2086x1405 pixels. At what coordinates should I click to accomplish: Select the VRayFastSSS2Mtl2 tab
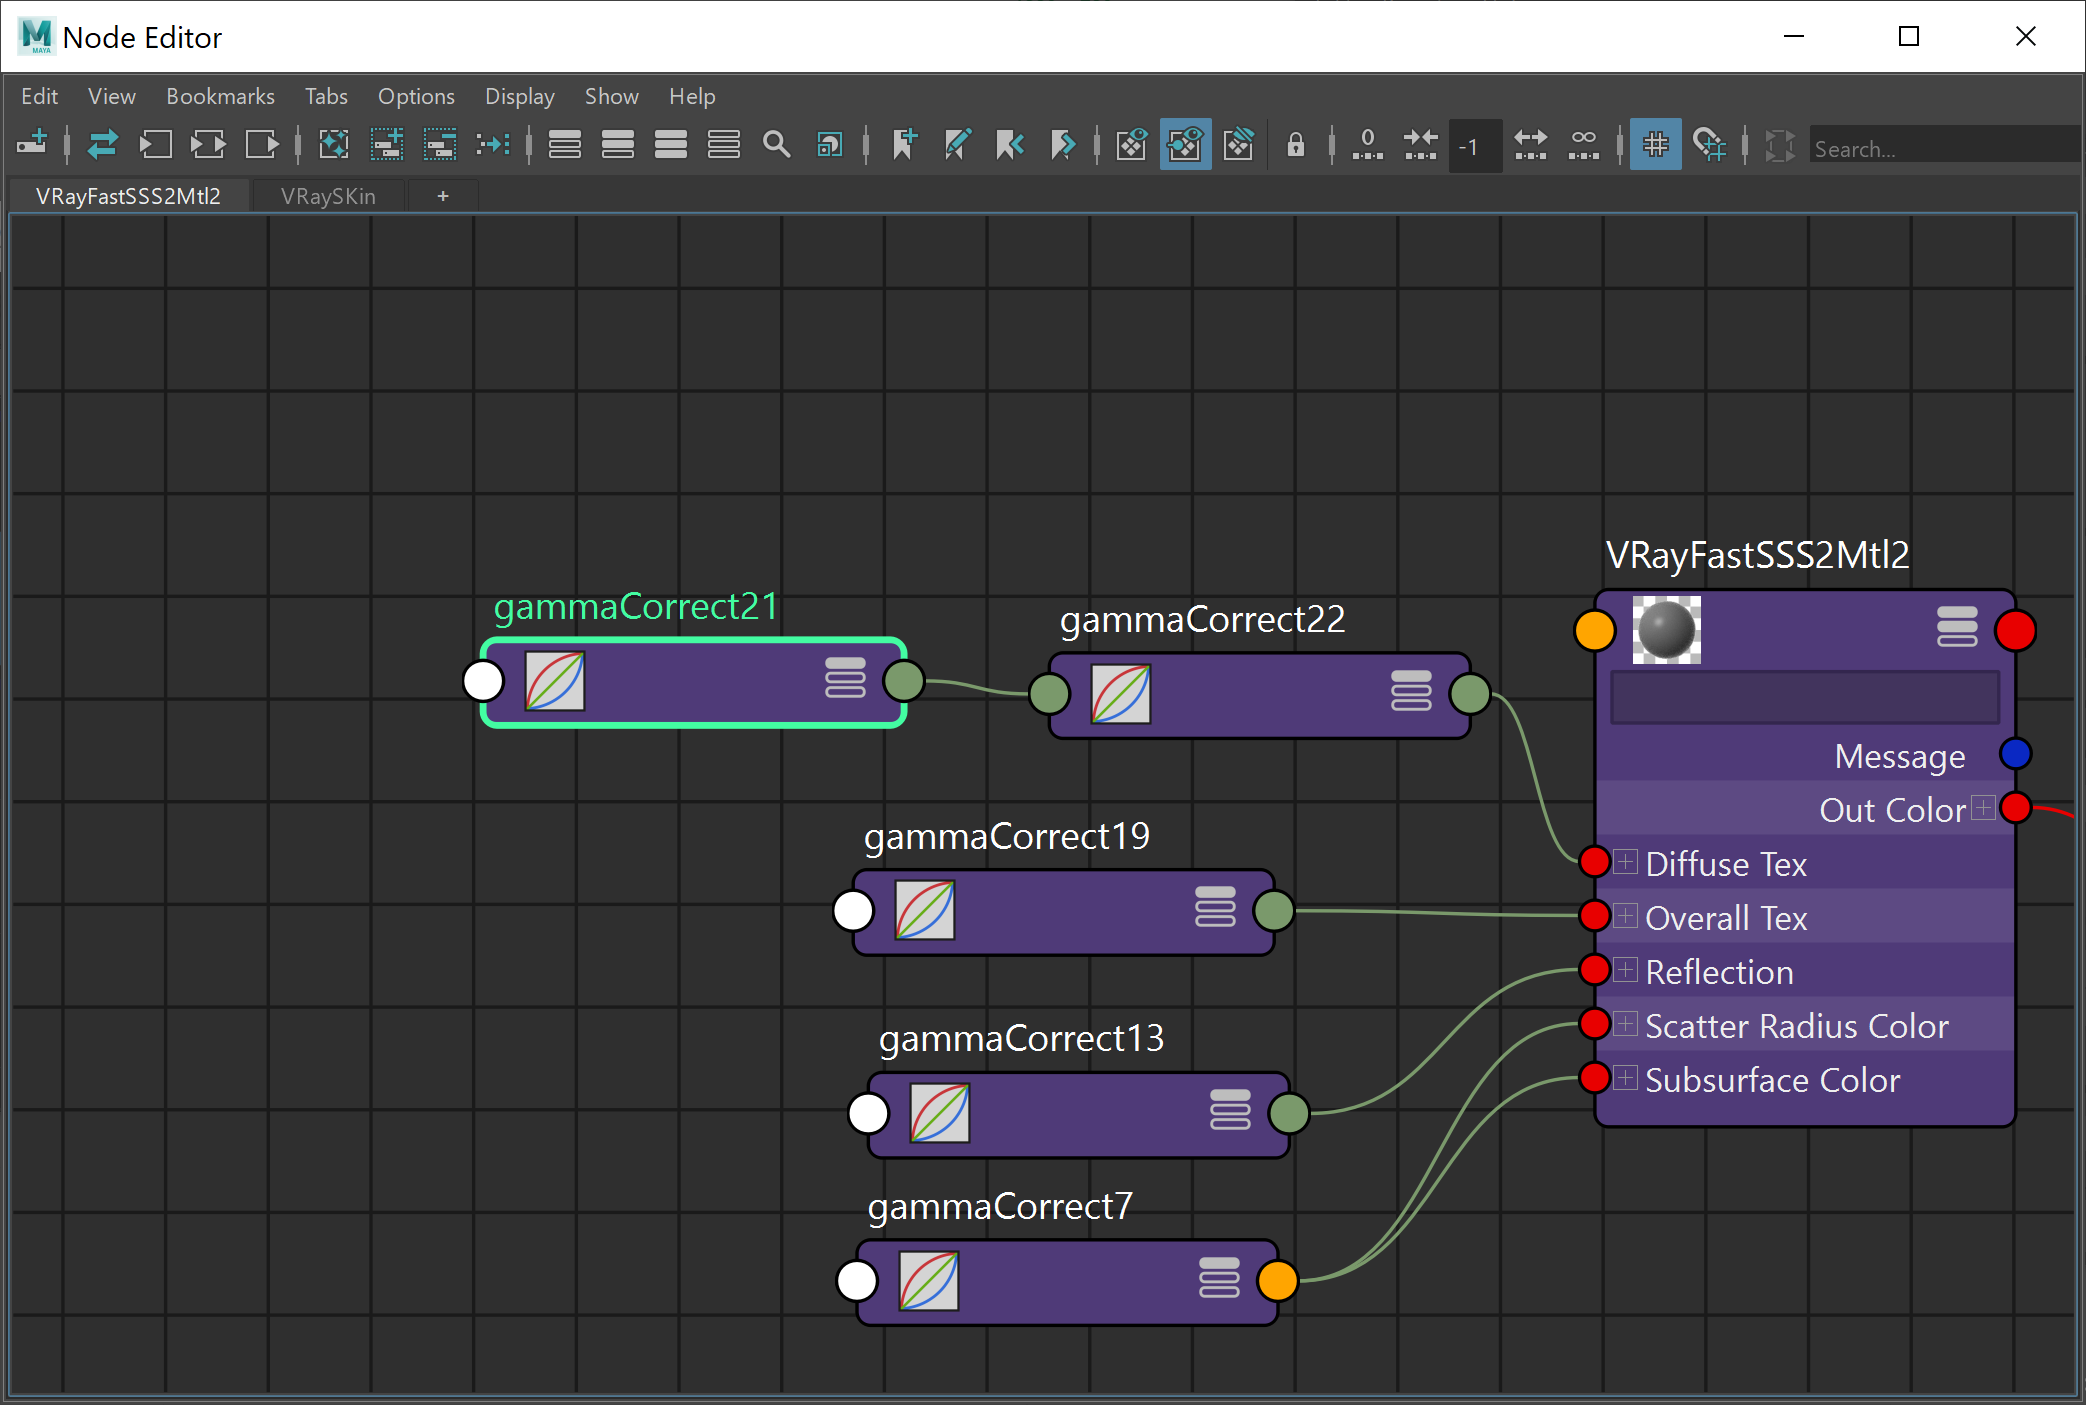coord(128,196)
